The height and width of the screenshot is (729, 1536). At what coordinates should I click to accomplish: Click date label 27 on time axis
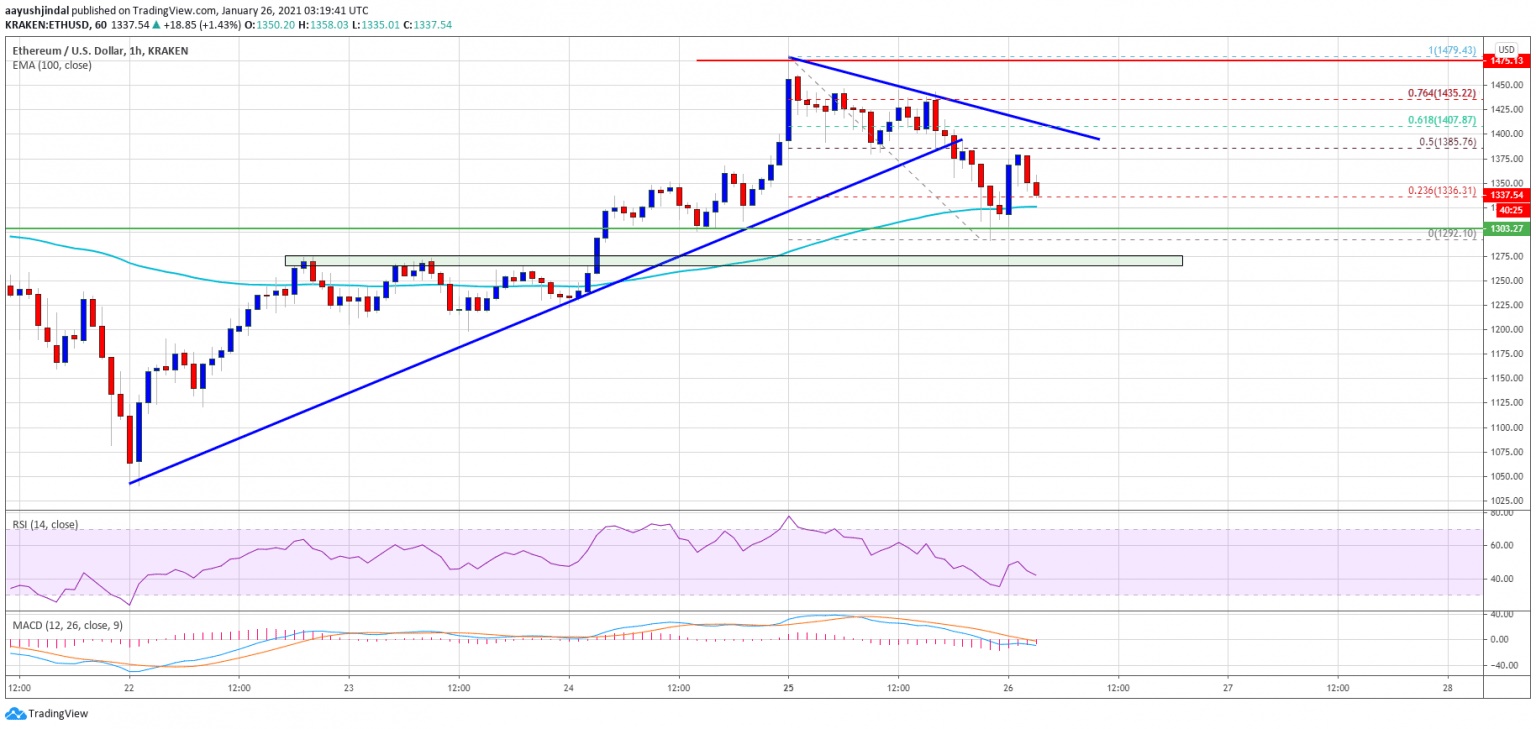click(x=1227, y=688)
